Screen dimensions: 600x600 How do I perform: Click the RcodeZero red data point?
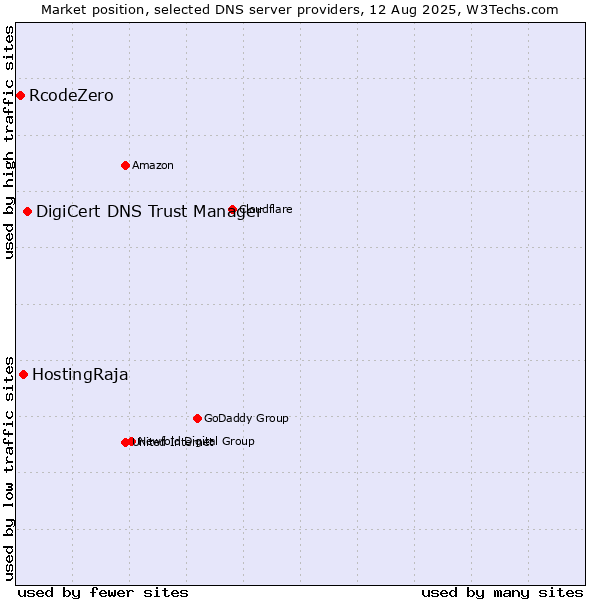pyautogui.click(x=21, y=96)
